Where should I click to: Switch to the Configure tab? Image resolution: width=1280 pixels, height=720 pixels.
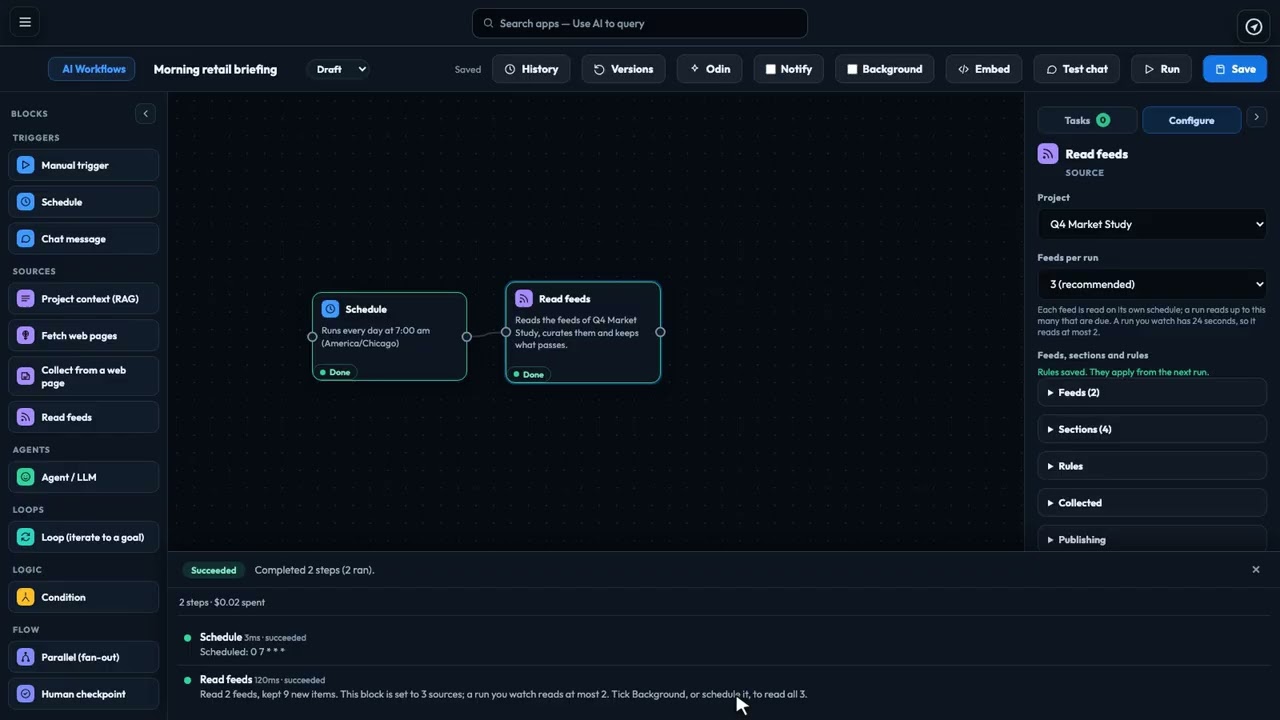(x=1191, y=120)
